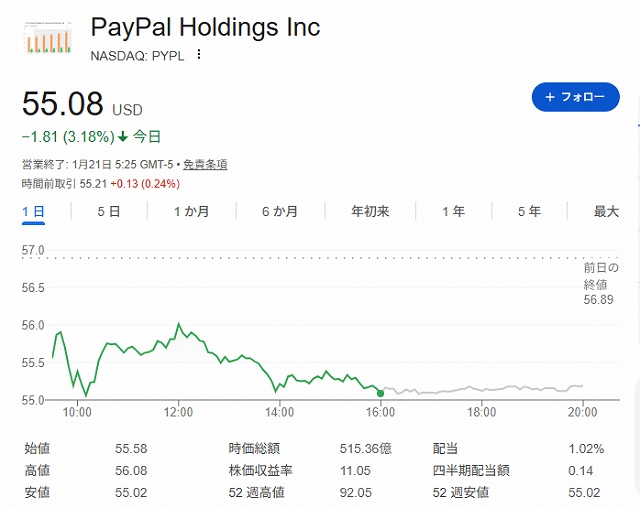Switch to the 6か月 range tab
Image resolution: width=640 pixels, height=508 pixels.
click(x=279, y=211)
